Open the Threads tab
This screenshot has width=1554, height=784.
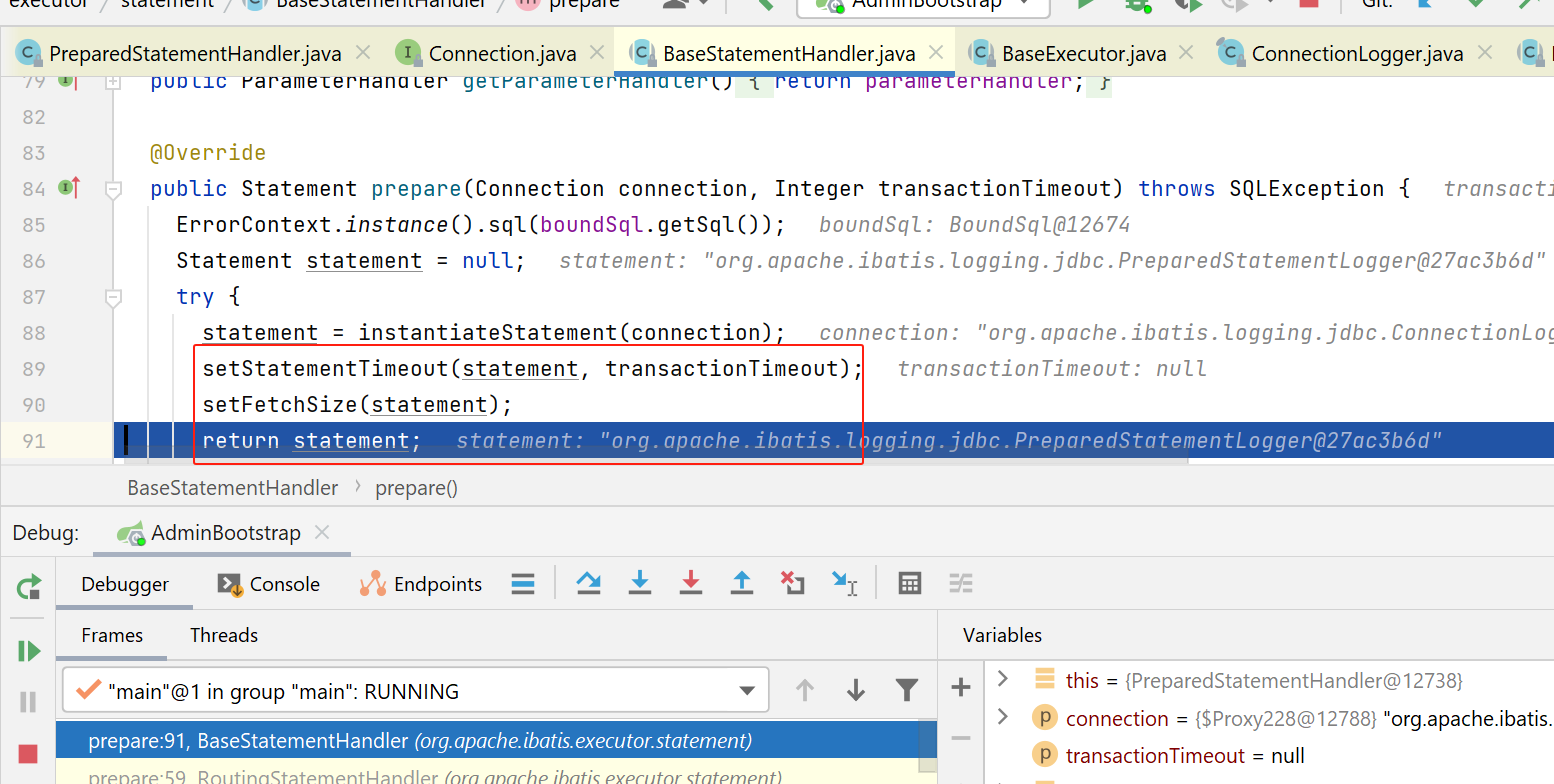pyautogui.click(x=224, y=635)
